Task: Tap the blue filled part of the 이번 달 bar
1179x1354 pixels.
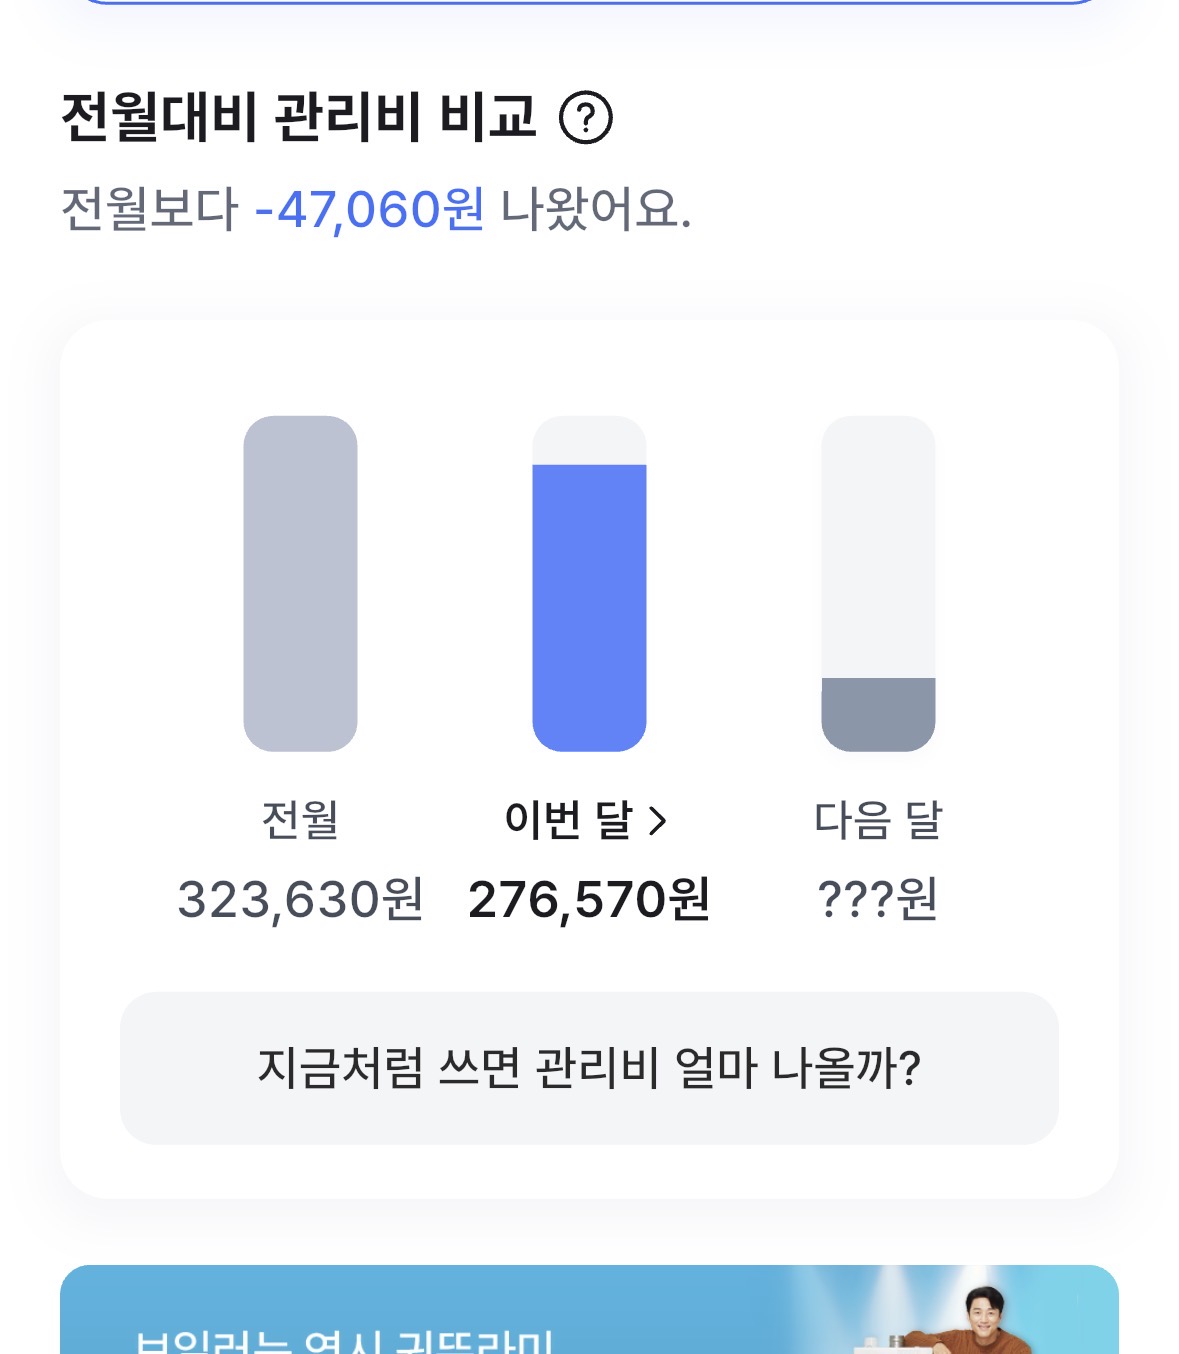Action: pyautogui.click(x=589, y=607)
